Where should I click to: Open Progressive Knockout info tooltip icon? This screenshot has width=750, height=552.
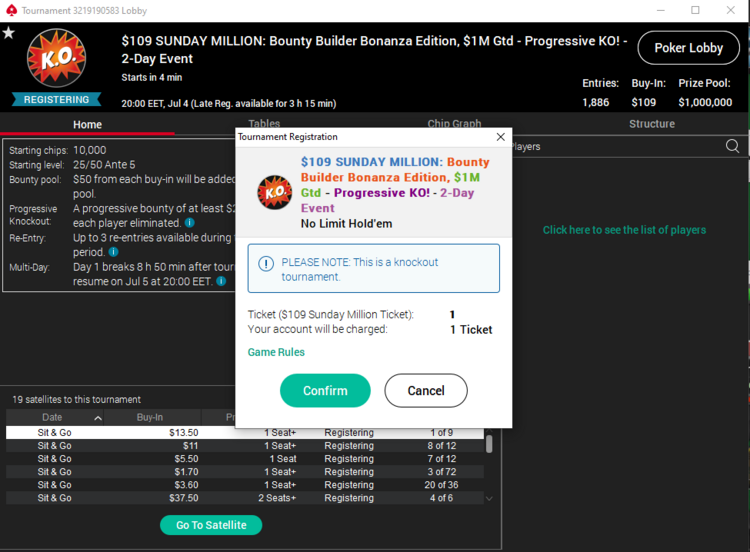(x=189, y=222)
